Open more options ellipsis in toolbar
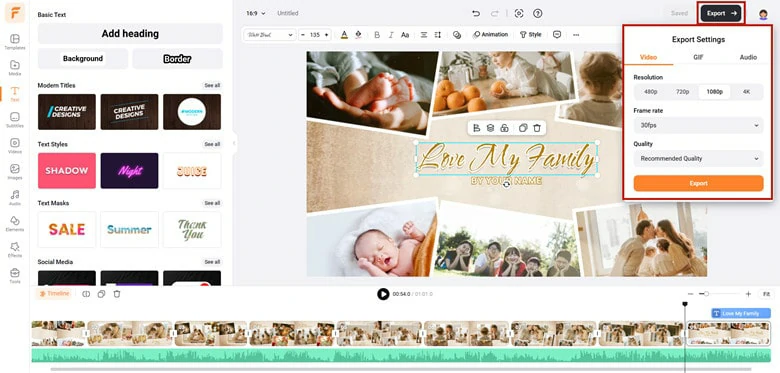The image size is (780, 373). coord(576,35)
